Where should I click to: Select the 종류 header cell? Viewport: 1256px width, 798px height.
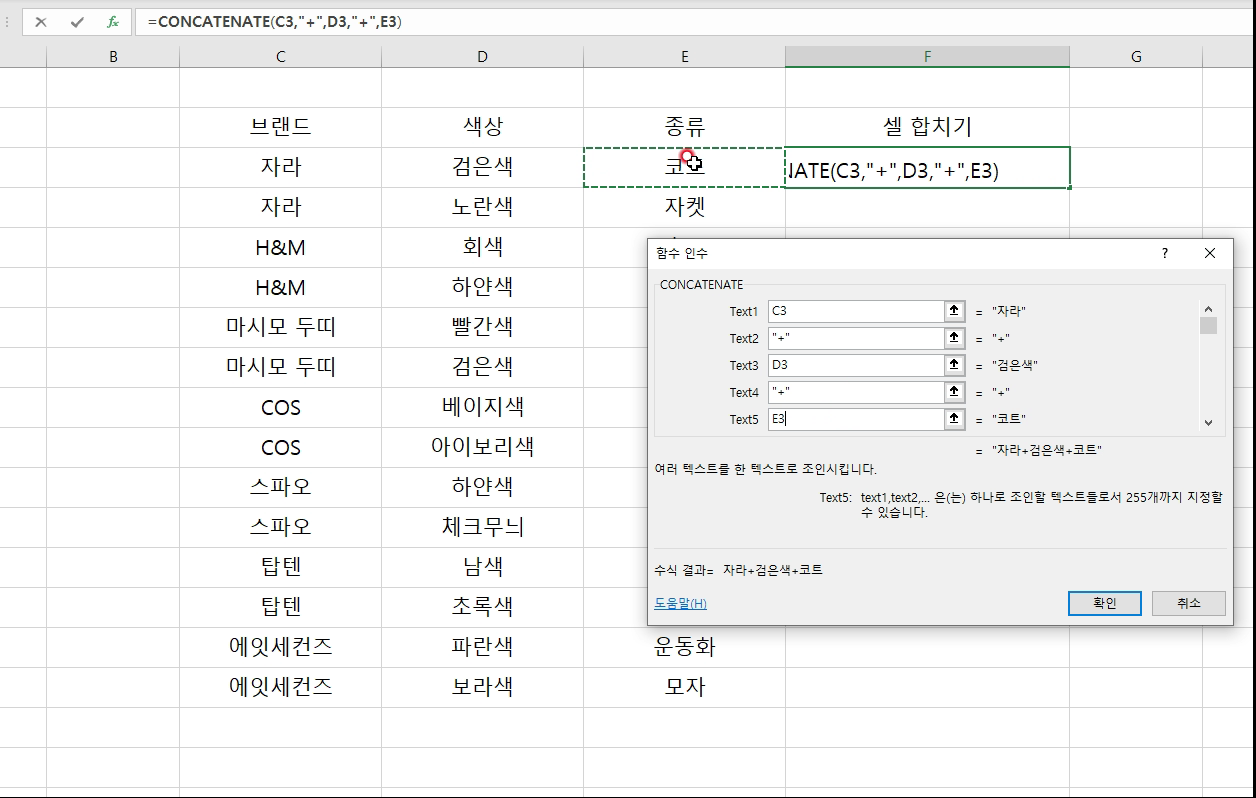point(684,127)
